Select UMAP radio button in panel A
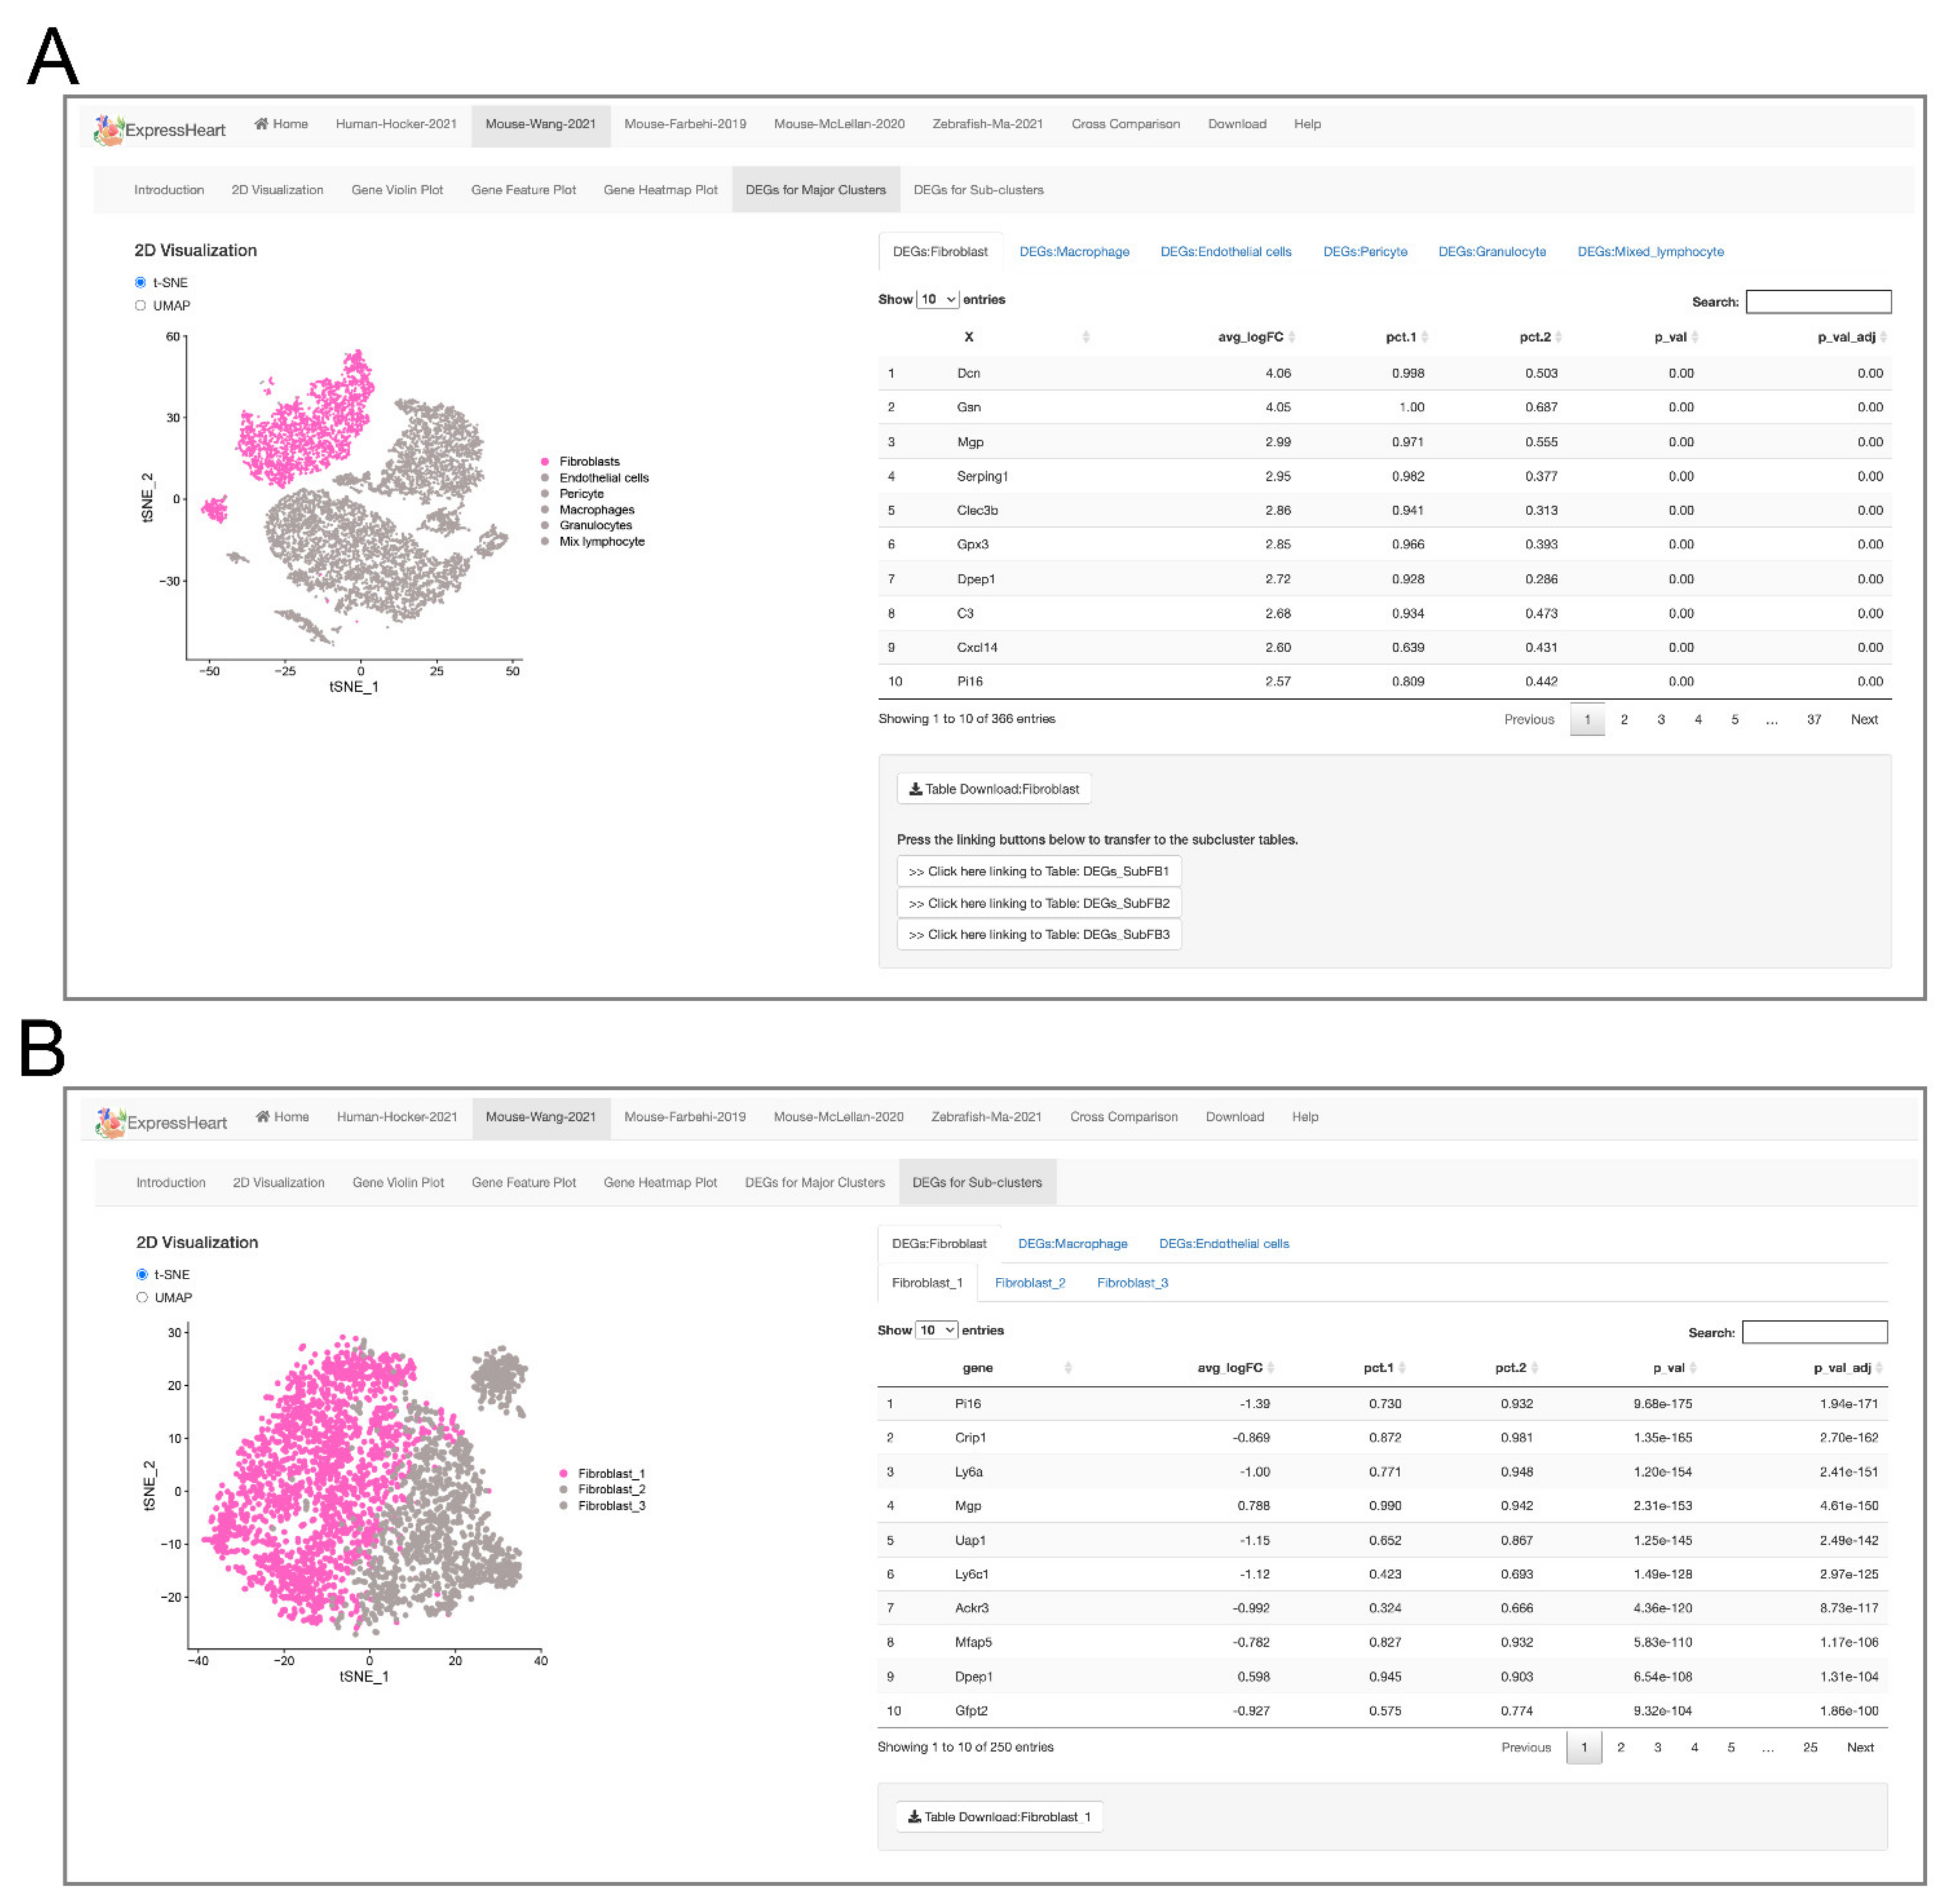Image resolution: width=1941 pixels, height=1904 pixels. tap(141, 306)
